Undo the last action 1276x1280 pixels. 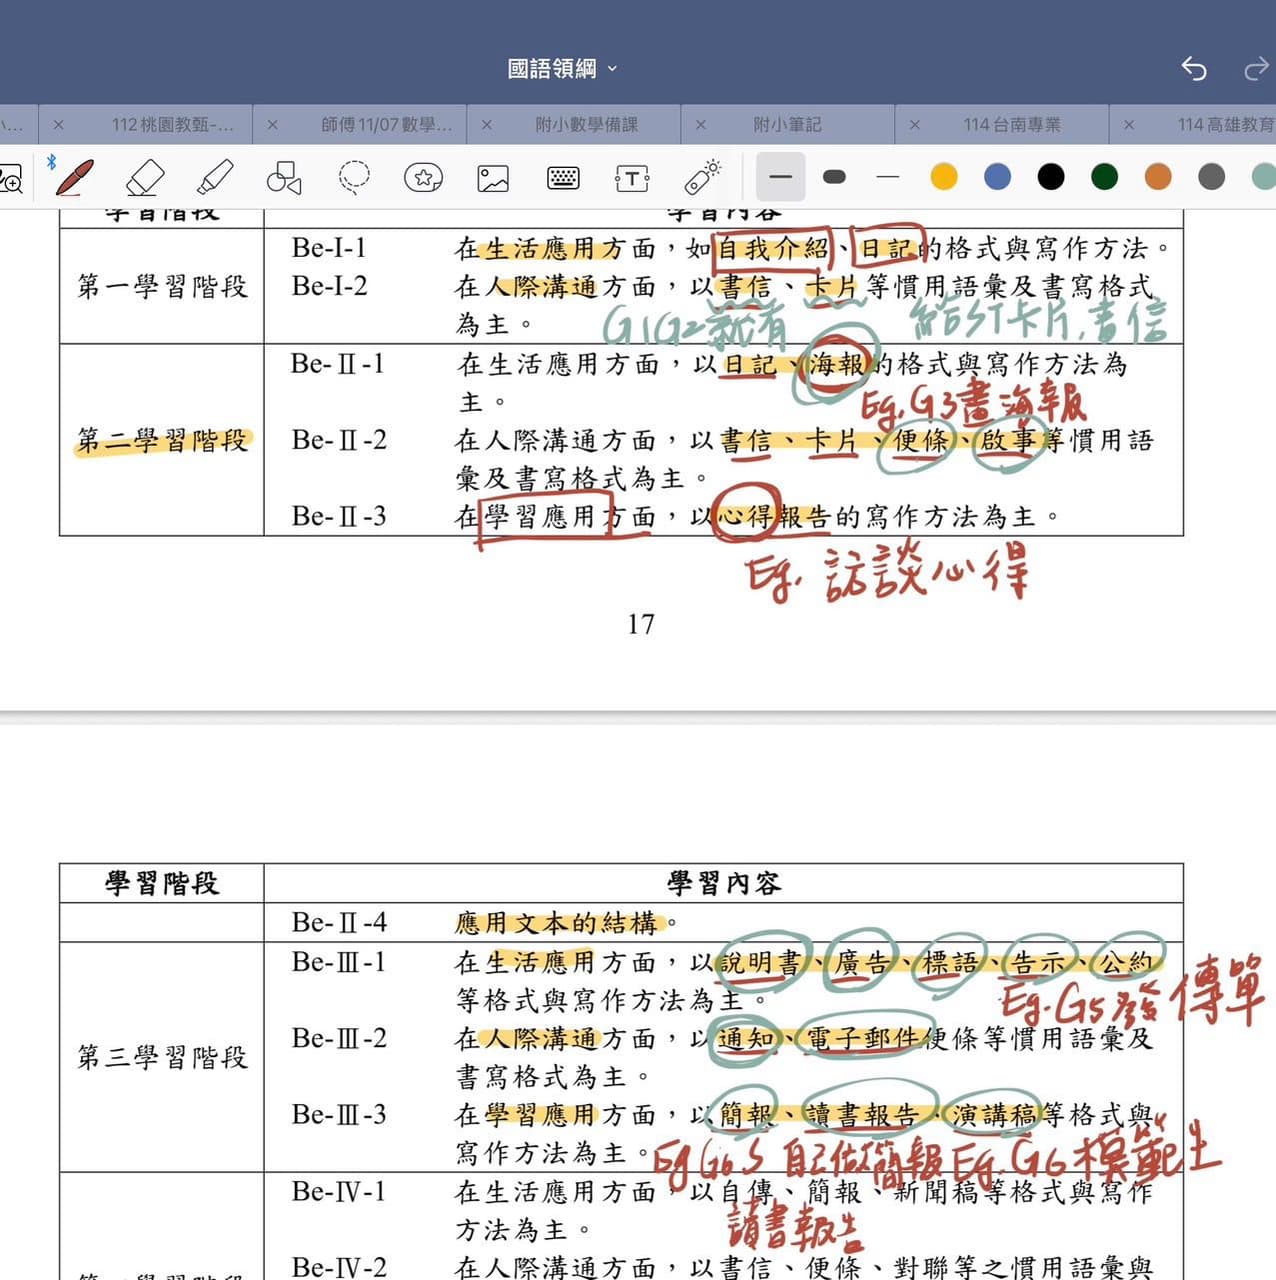(x=1194, y=68)
